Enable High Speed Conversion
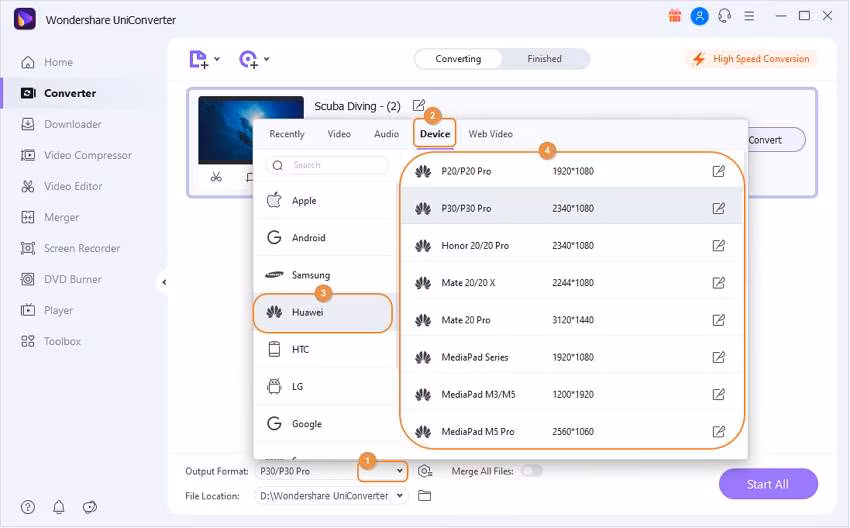This screenshot has width=850, height=528. click(751, 59)
